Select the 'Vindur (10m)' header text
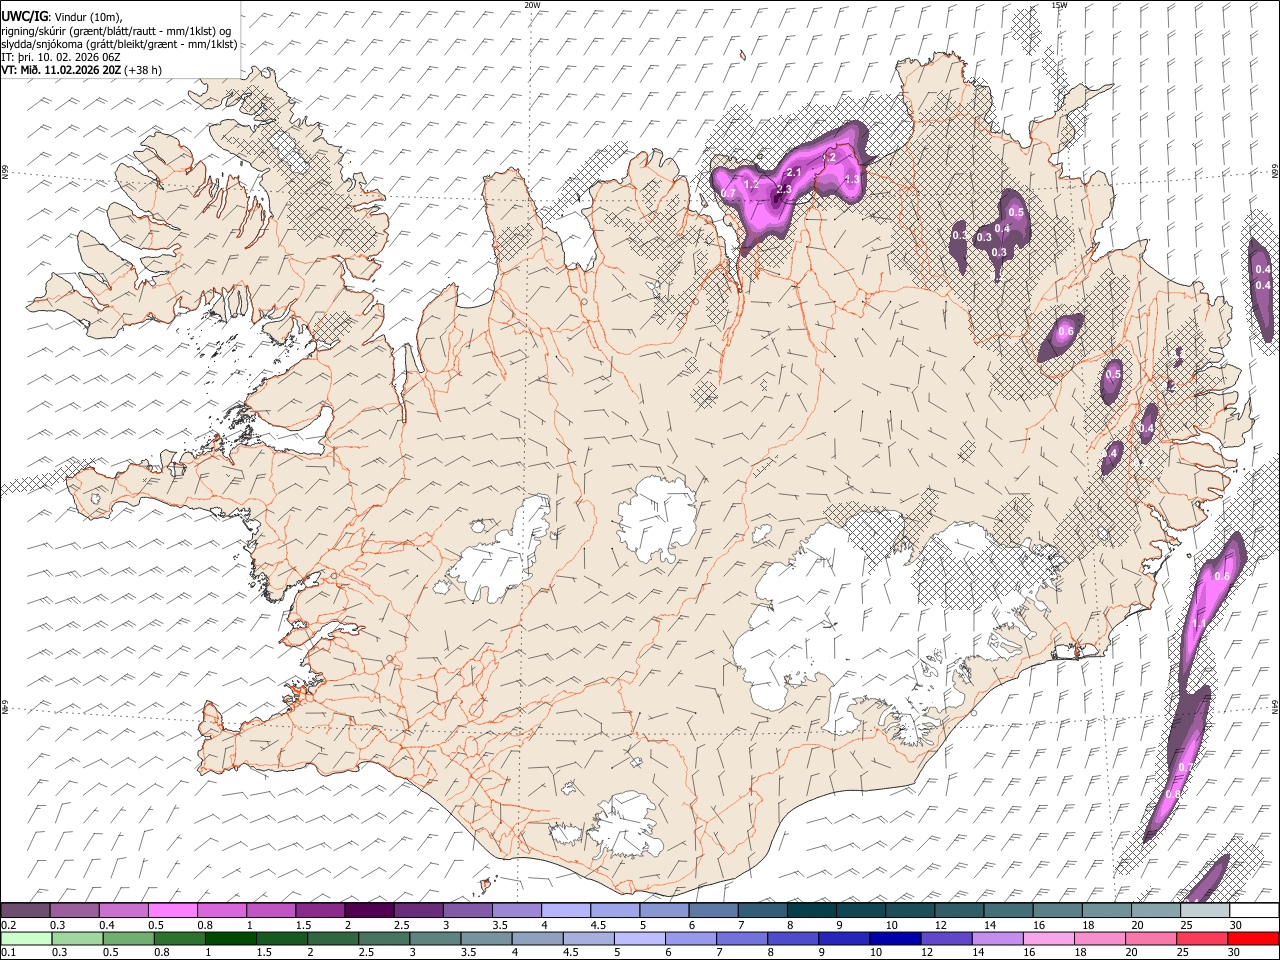 90,17
